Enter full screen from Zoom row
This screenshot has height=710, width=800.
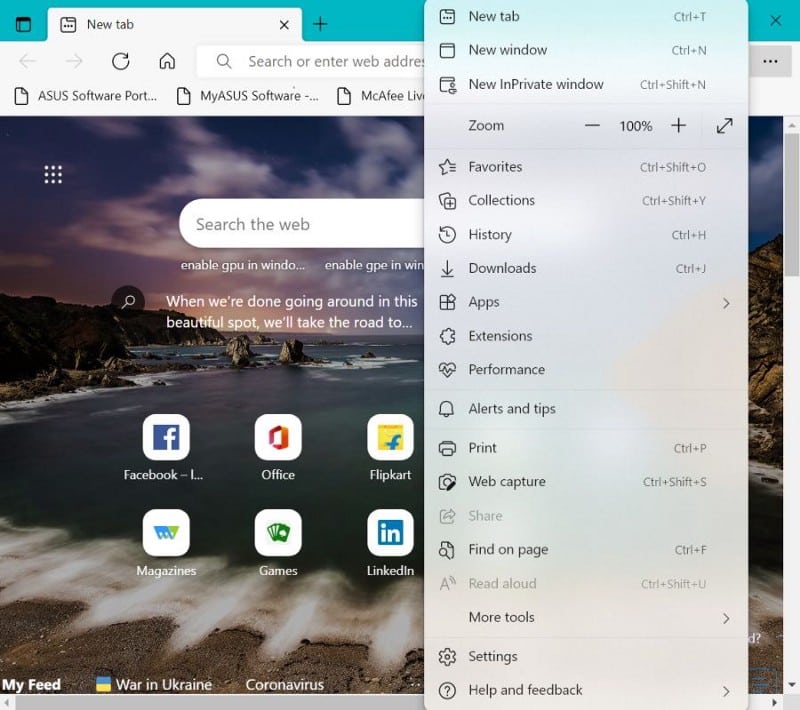click(724, 125)
